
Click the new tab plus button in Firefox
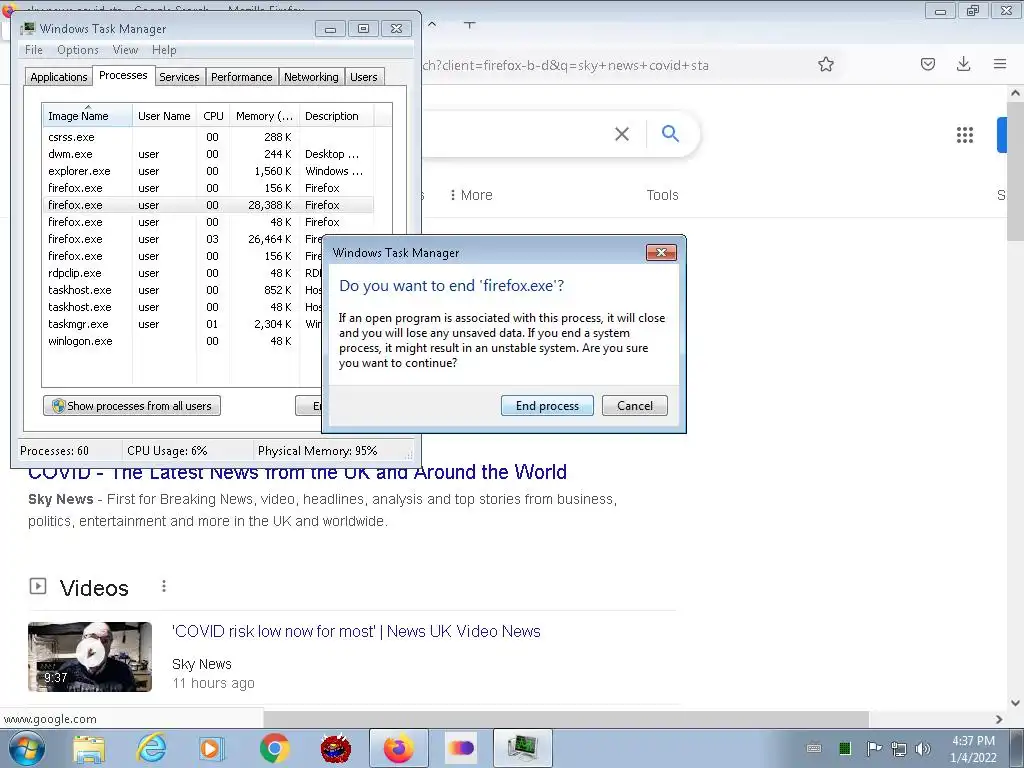click(469, 25)
